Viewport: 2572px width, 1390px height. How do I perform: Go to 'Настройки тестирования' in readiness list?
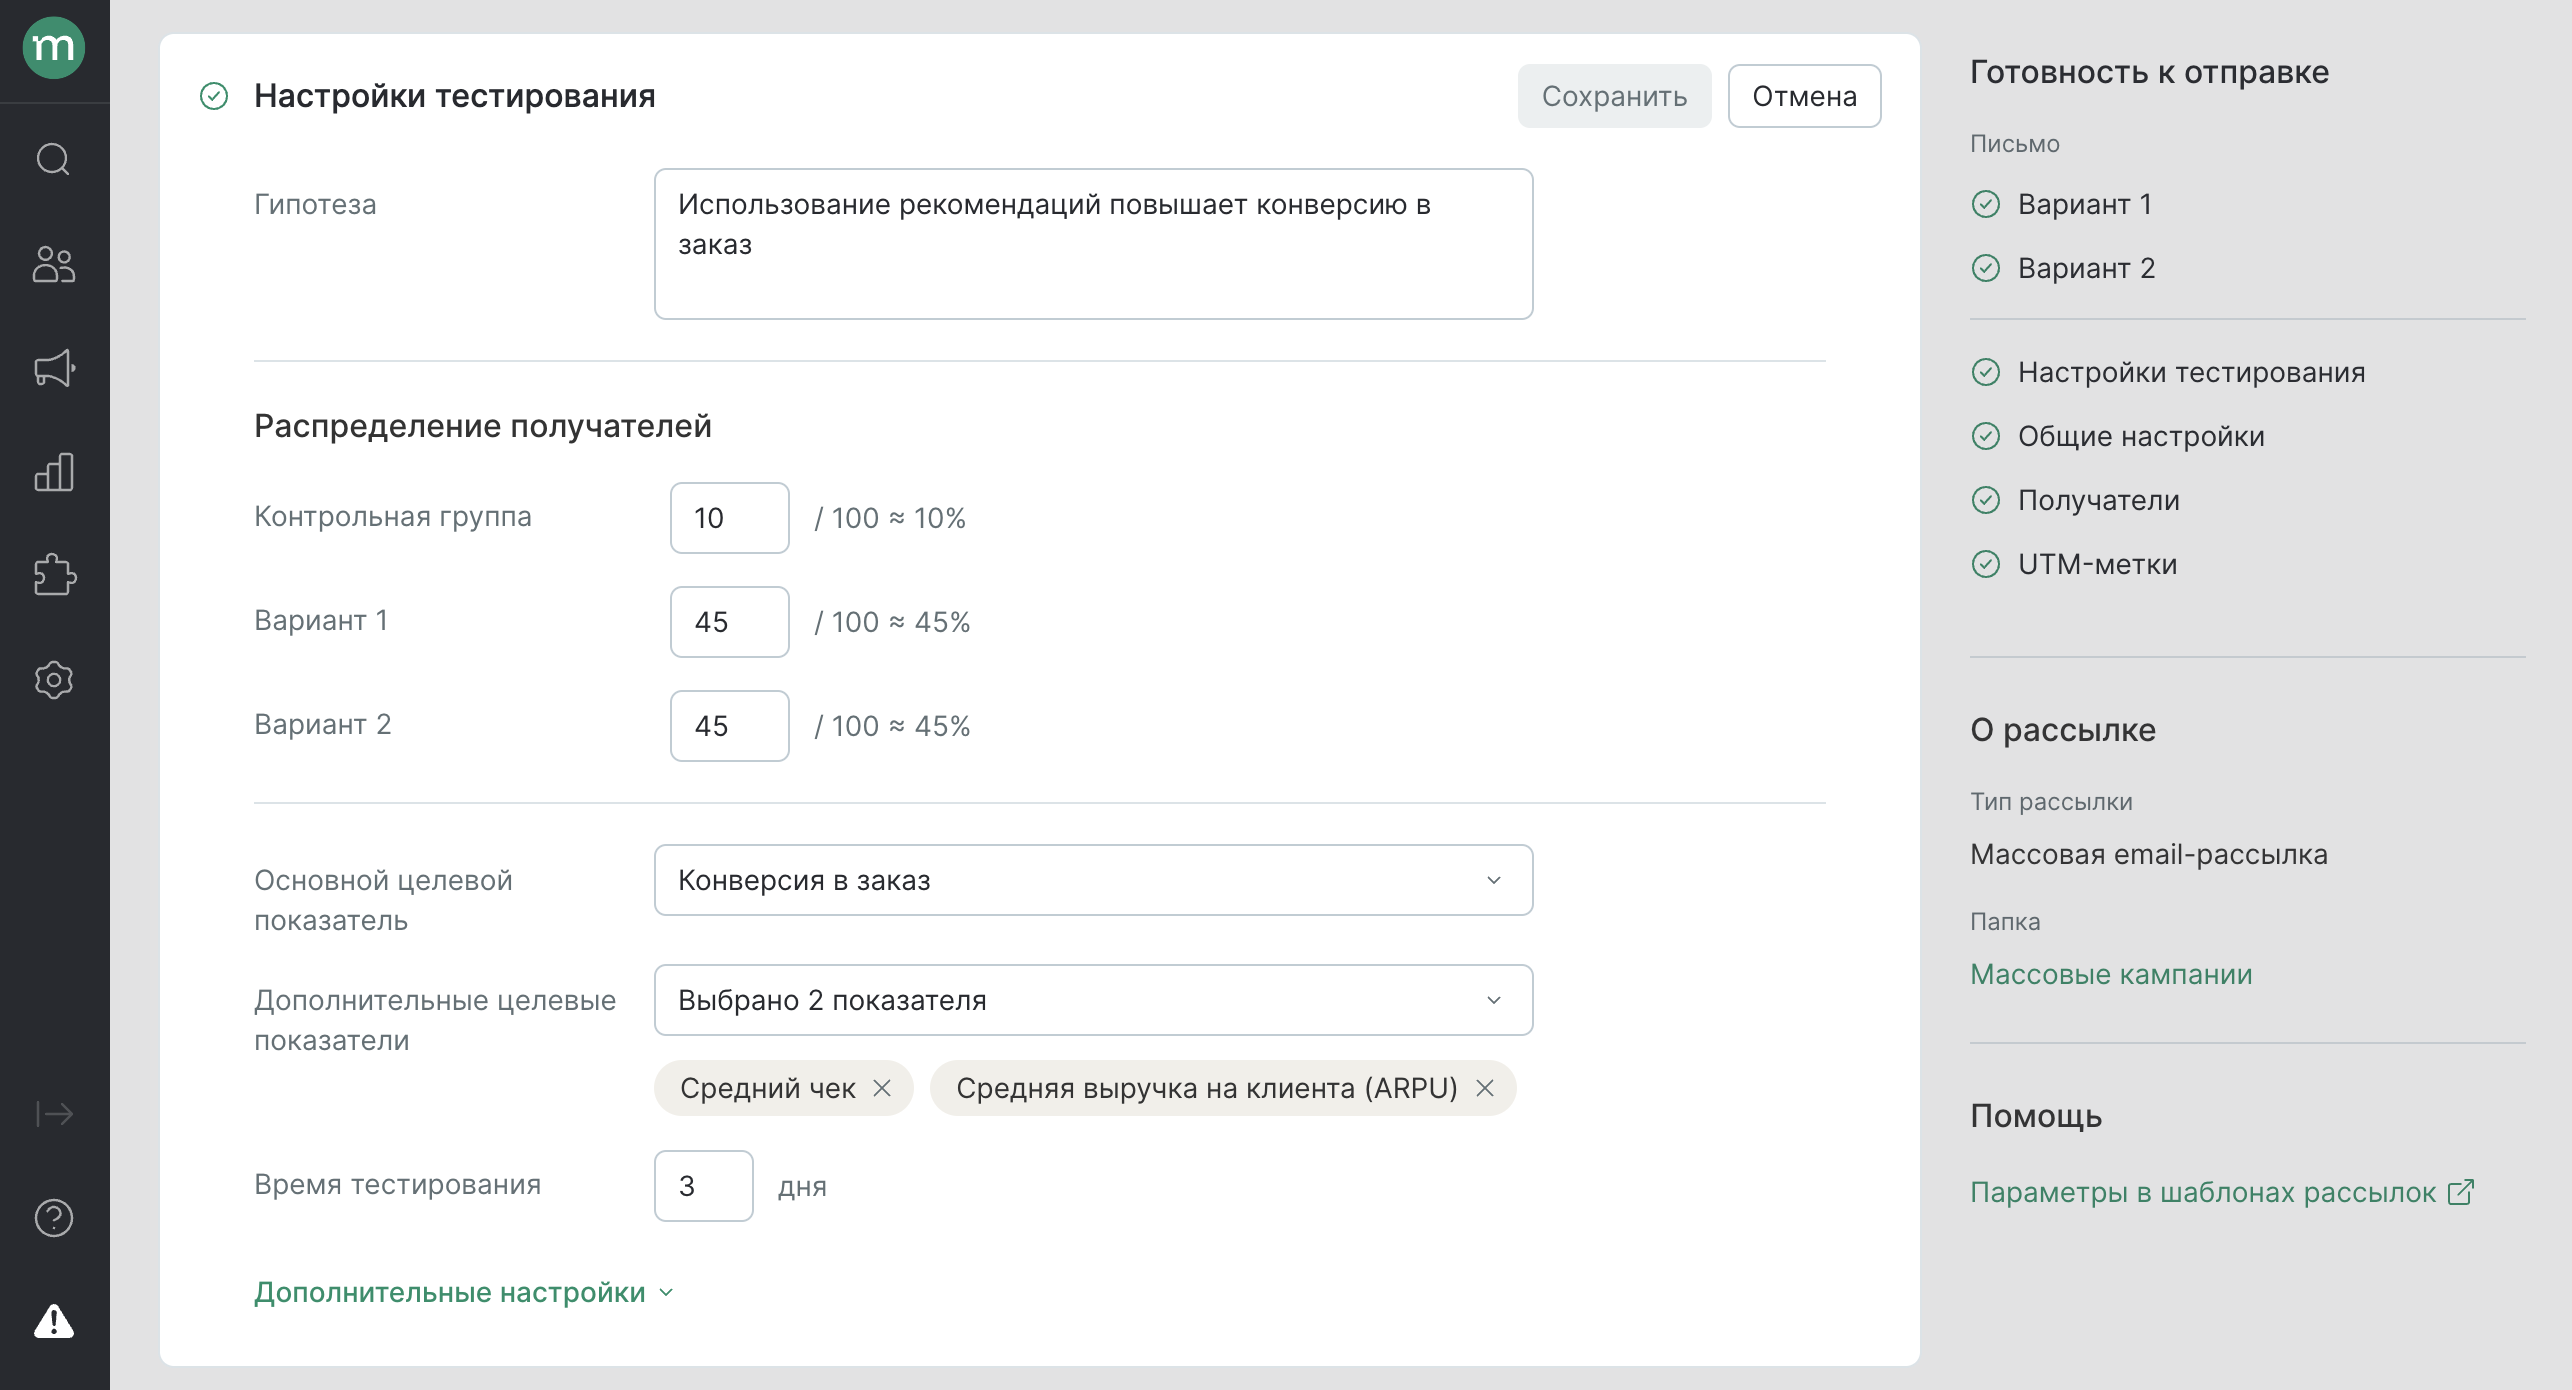click(2191, 372)
